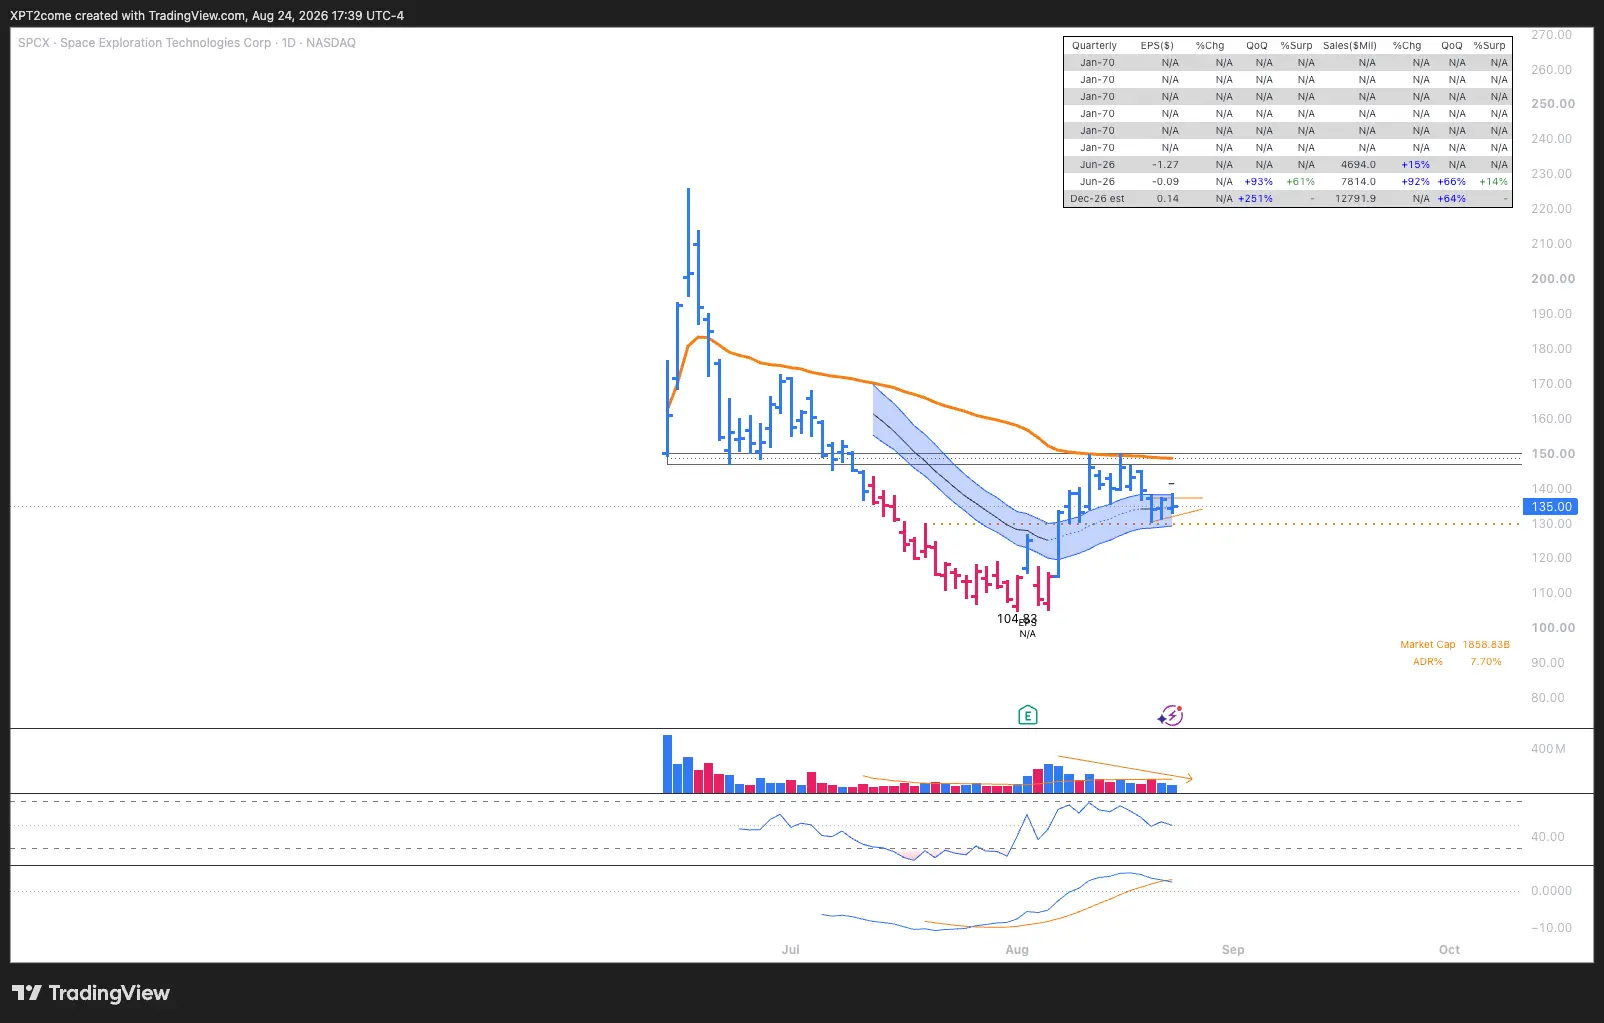Click the 104.83 low price label
Image resolution: width=1604 pixels, height=1023 pixels.
[1017, 619]
